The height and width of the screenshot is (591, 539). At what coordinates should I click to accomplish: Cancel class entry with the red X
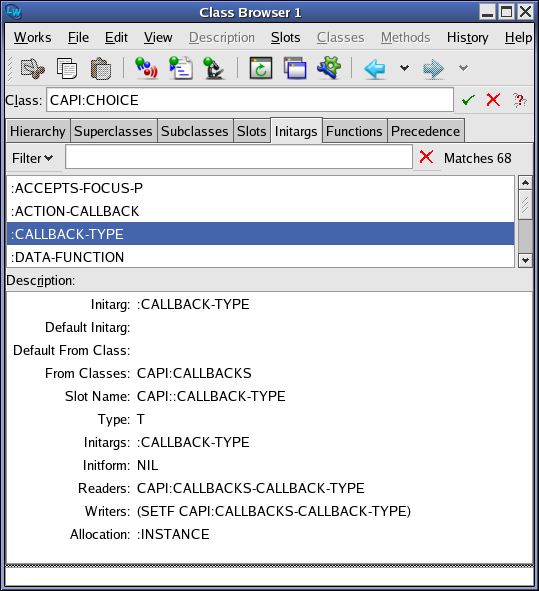(493, 100)
